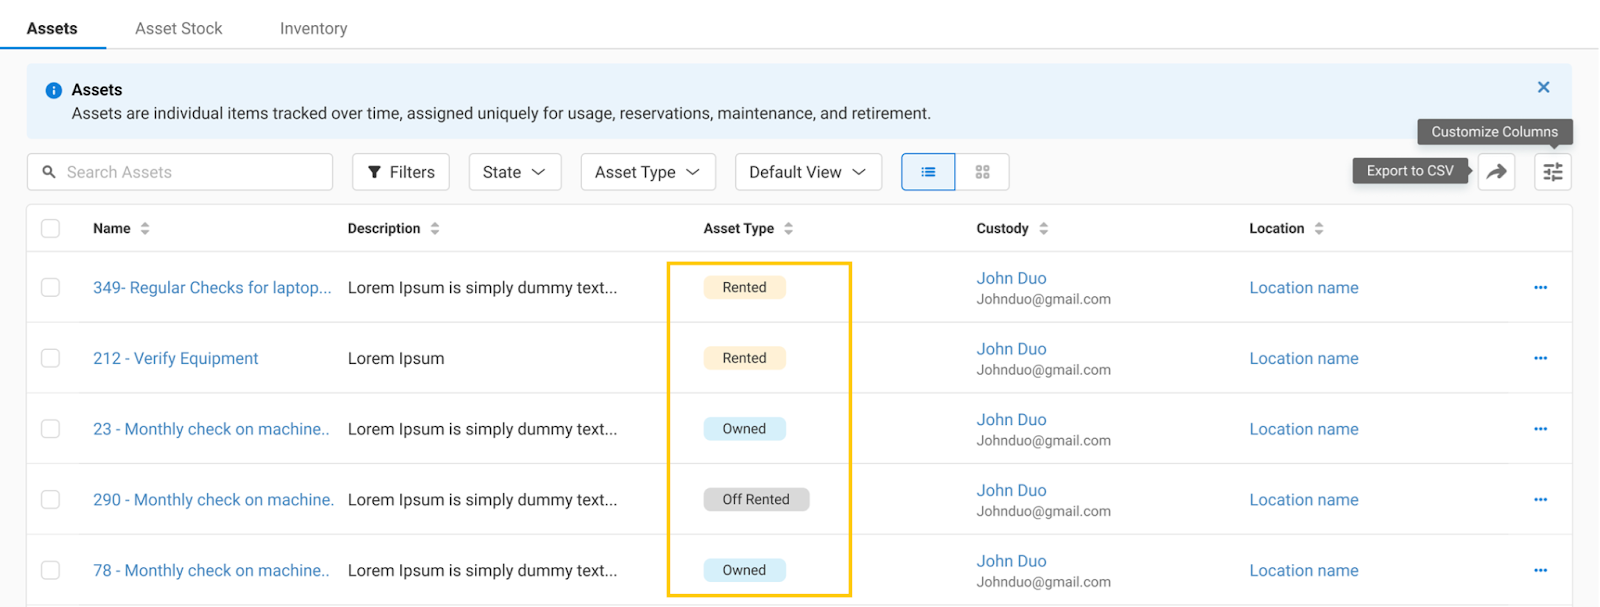This screenshot has width=1600, height=607.
Task: Click the info icon in Assets banner
Action: click(54, 90)
